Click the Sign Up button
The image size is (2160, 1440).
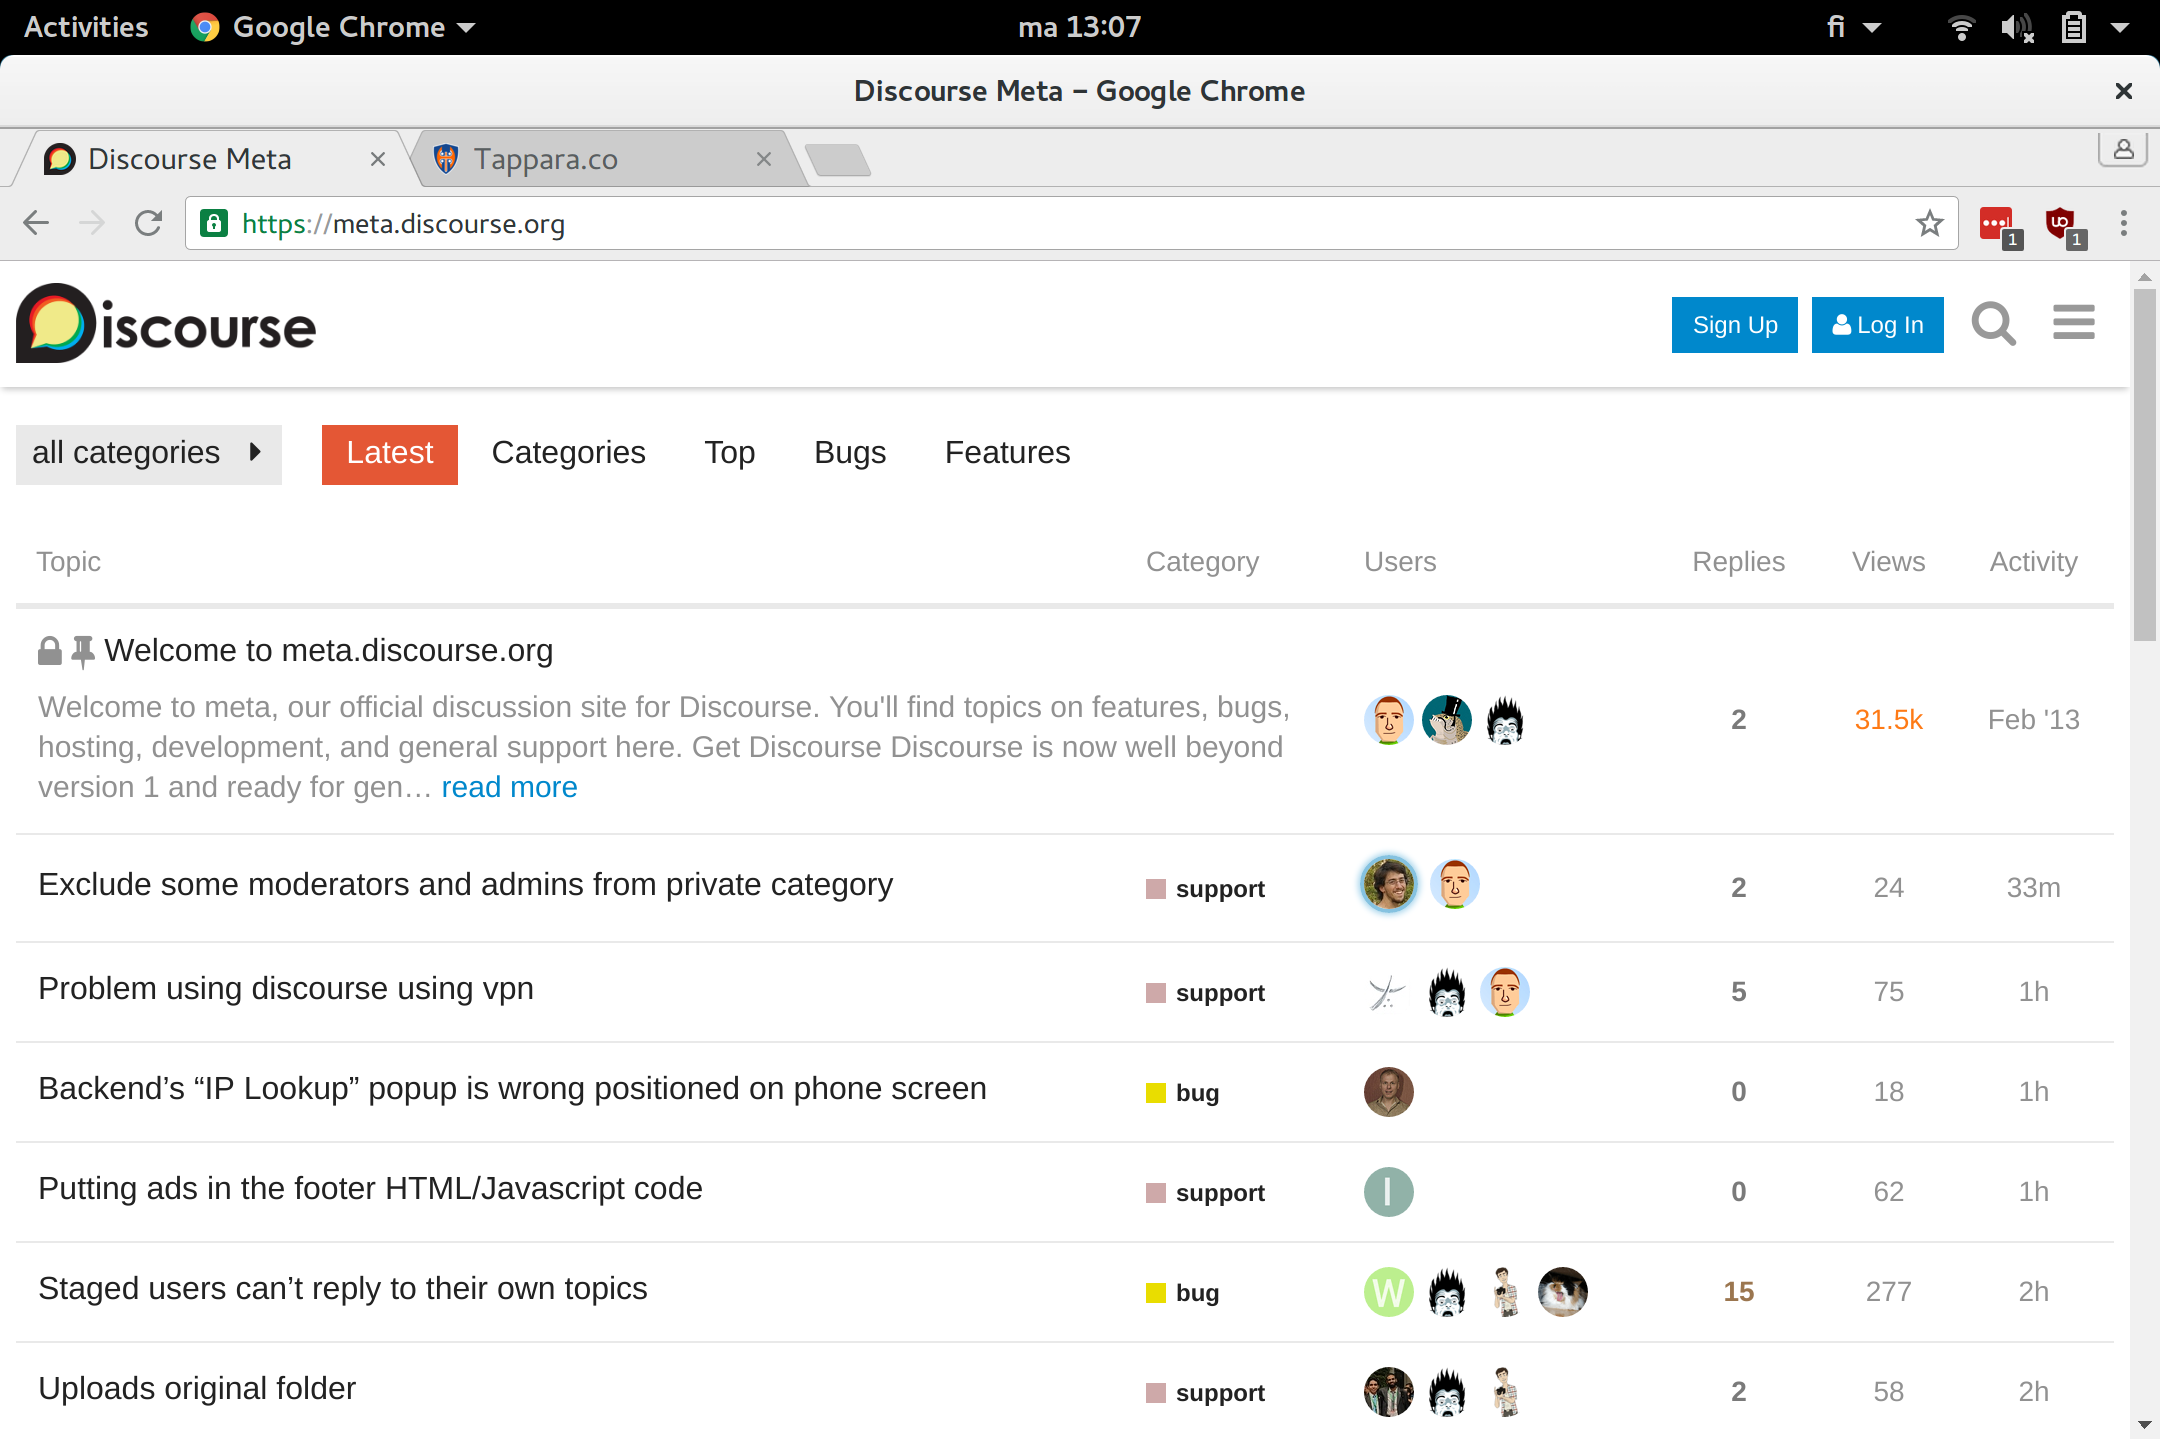pos(1734,325)
